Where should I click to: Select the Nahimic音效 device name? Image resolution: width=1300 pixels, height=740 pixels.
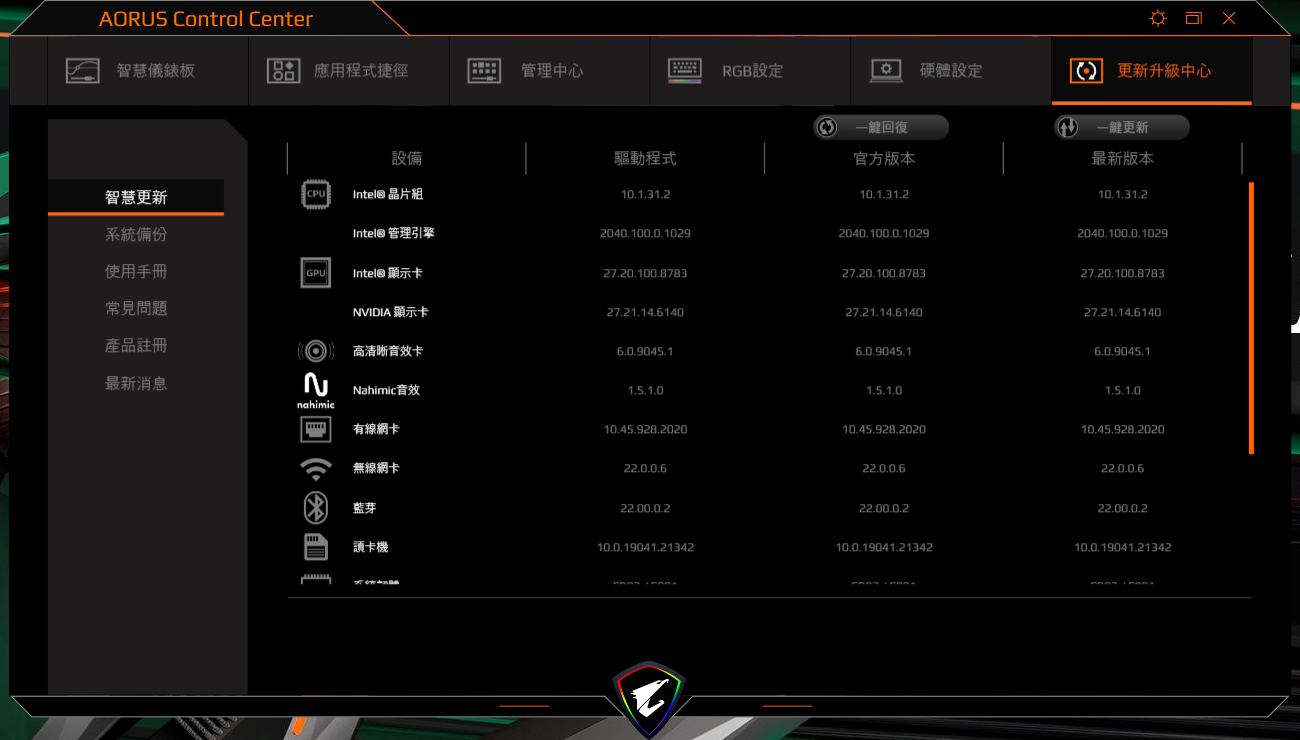click(x=386, y=390)
